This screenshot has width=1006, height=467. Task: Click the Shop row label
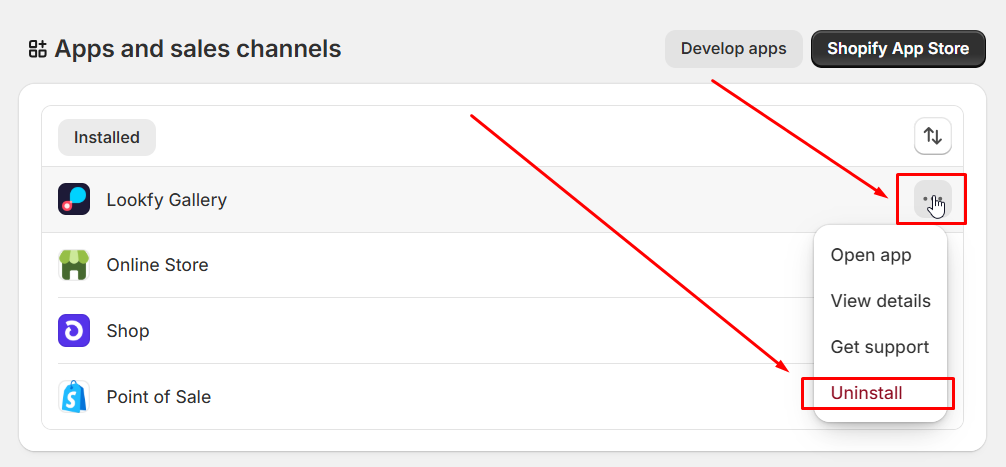[x=128, y=331]
